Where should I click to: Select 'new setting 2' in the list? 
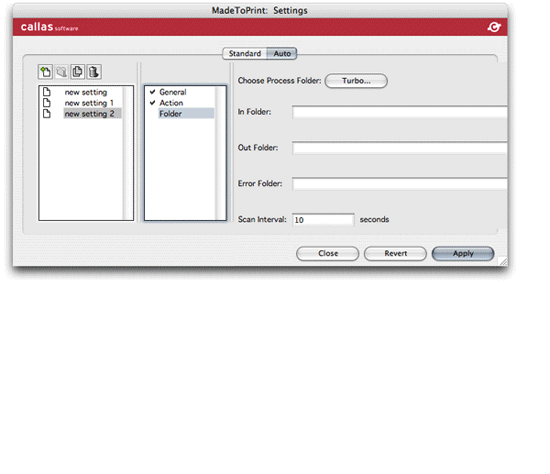[x=92, y=114]
